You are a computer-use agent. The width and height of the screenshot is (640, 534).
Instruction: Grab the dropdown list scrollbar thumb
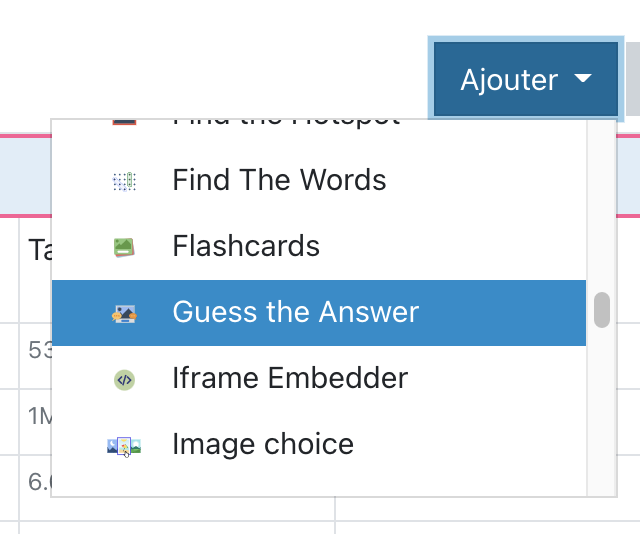click(x=601, y=310)
